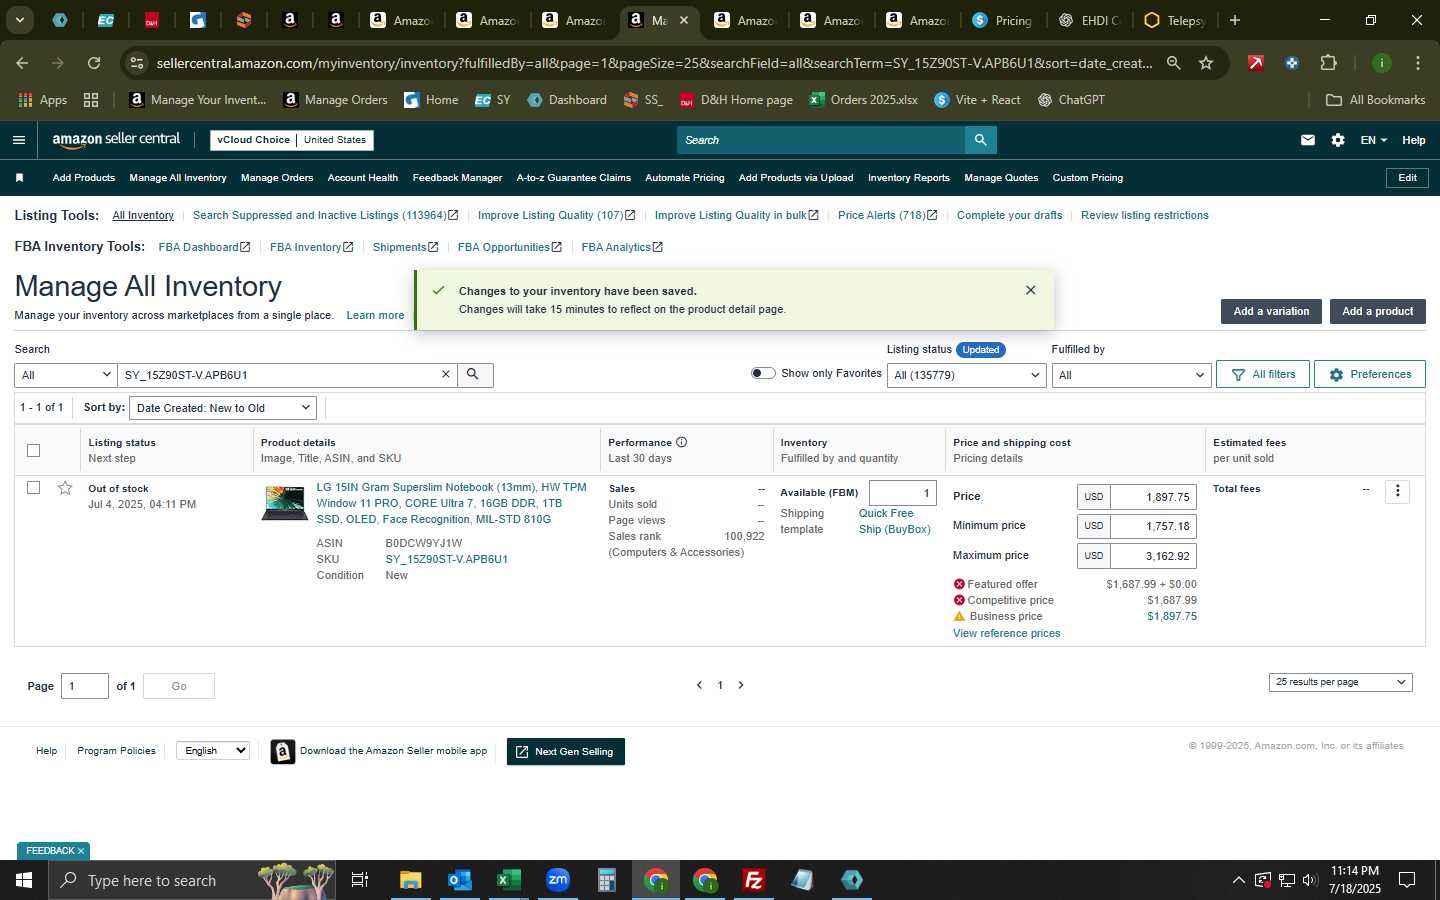Open Listing status All (135779) dropdown
The height and width of the screenshot is (900, 1440).
(967, 375)
